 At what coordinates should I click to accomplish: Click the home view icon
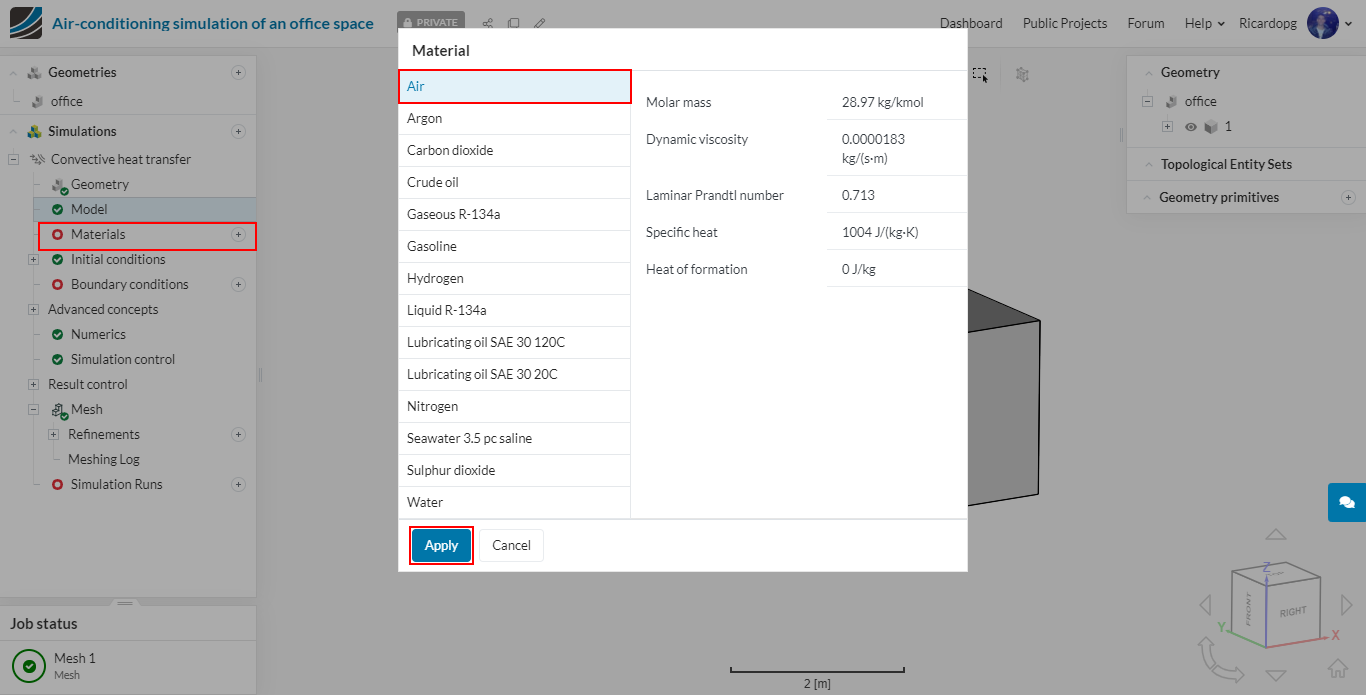[x=1337, y=668]
